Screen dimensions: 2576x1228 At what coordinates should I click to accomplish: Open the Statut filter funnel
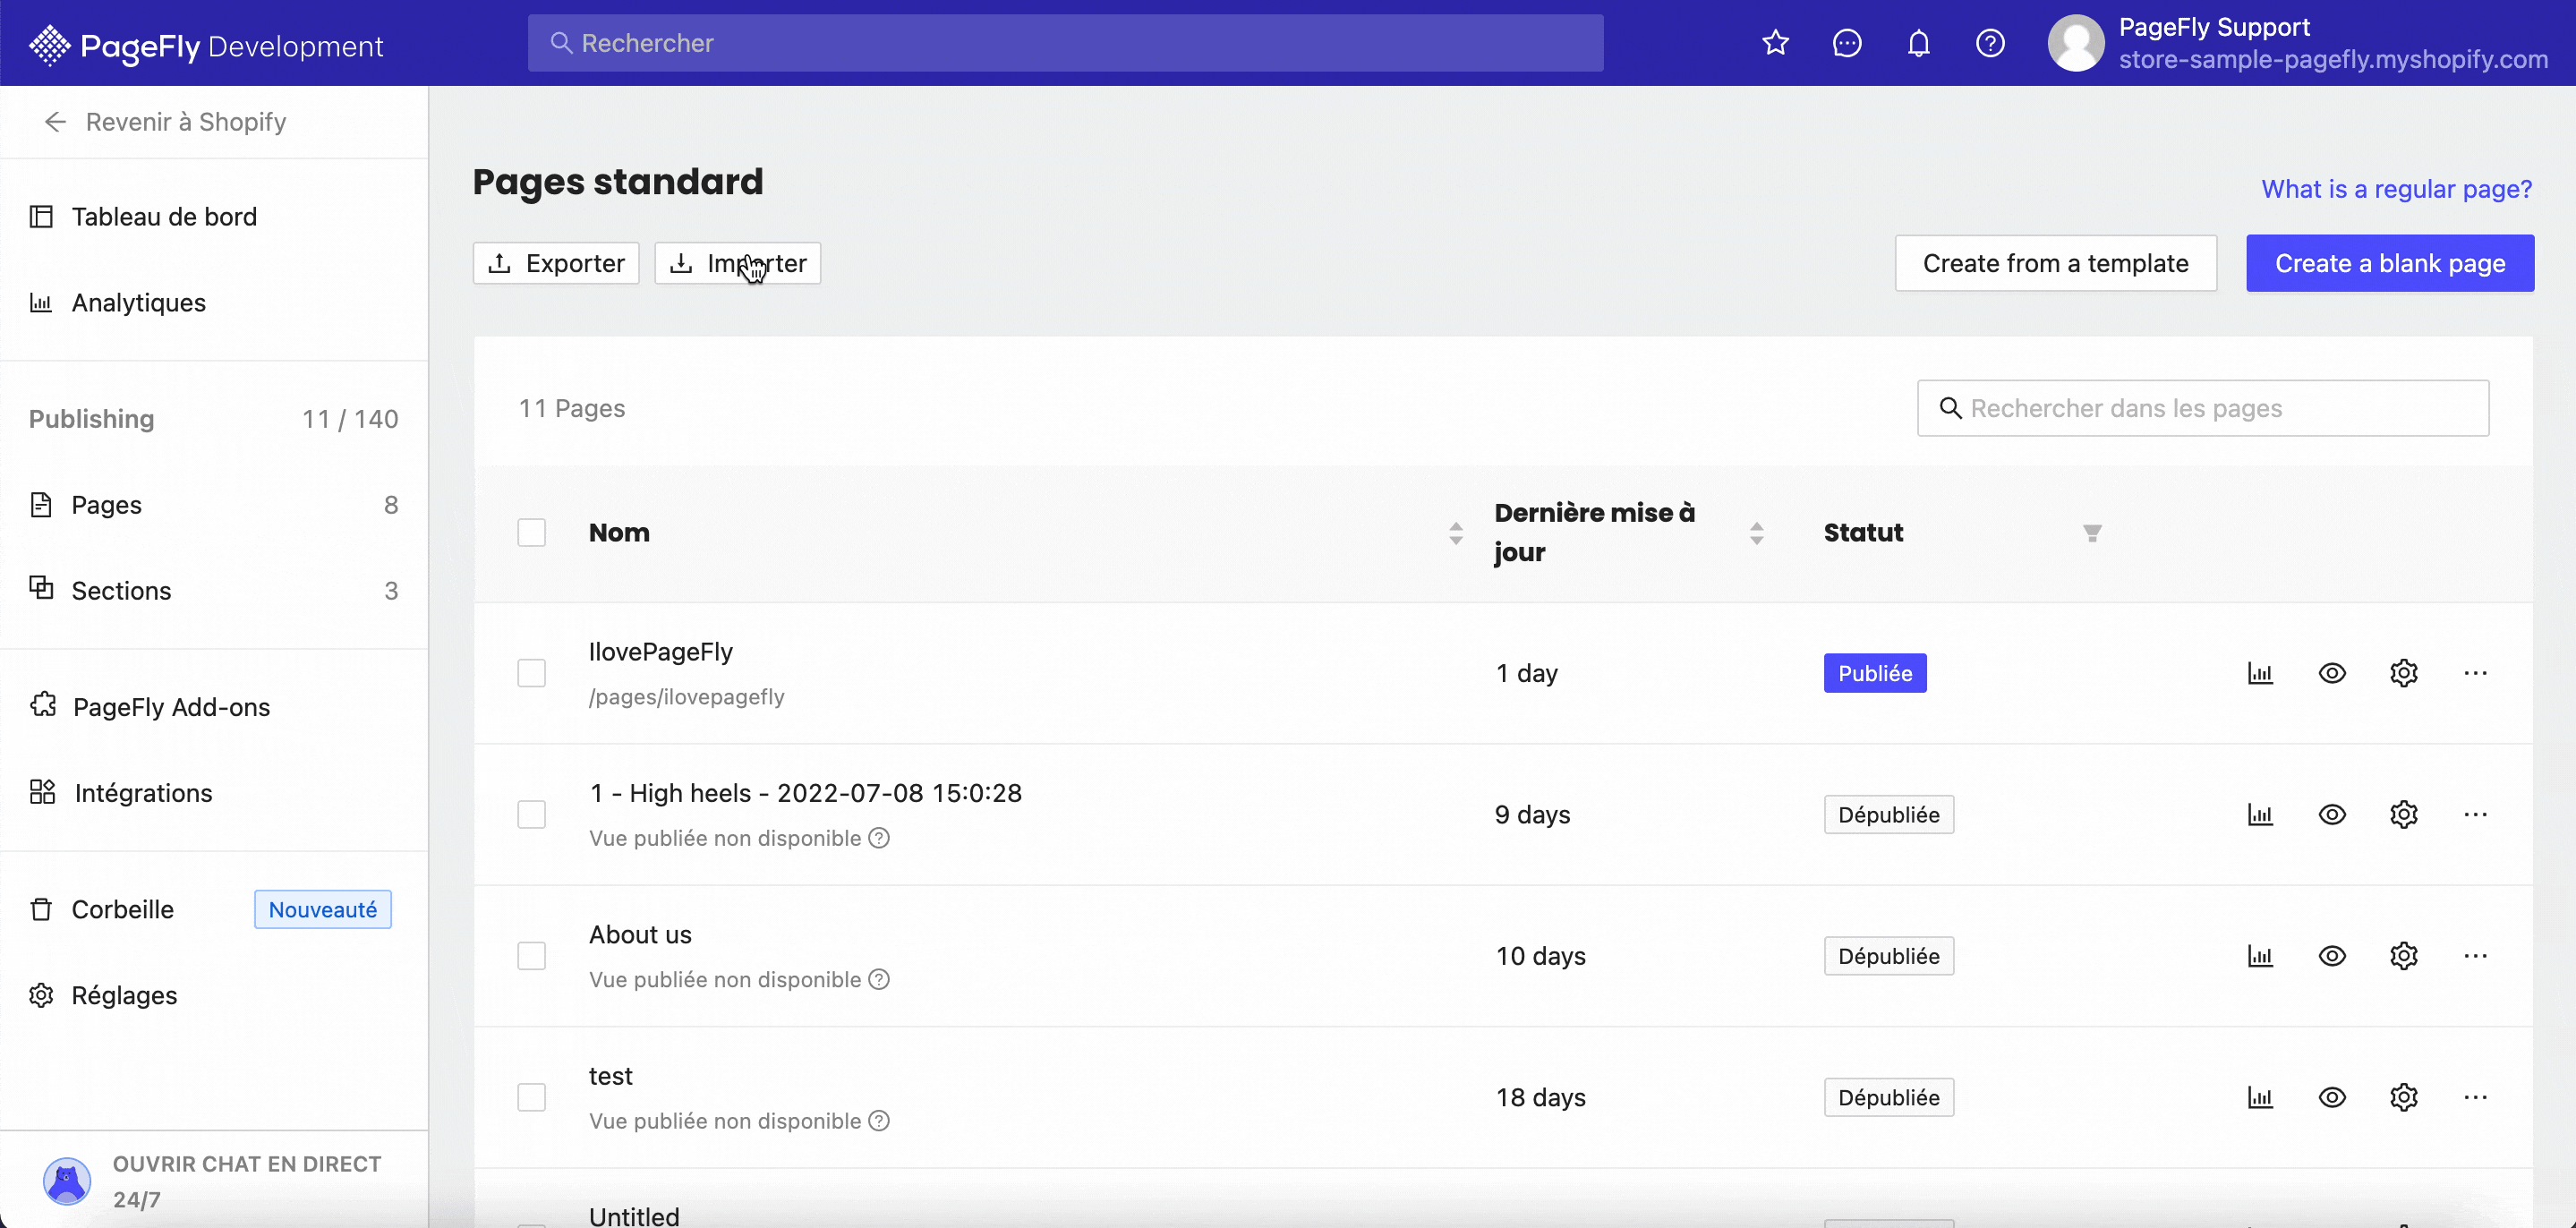click(x=2092, y=533)
